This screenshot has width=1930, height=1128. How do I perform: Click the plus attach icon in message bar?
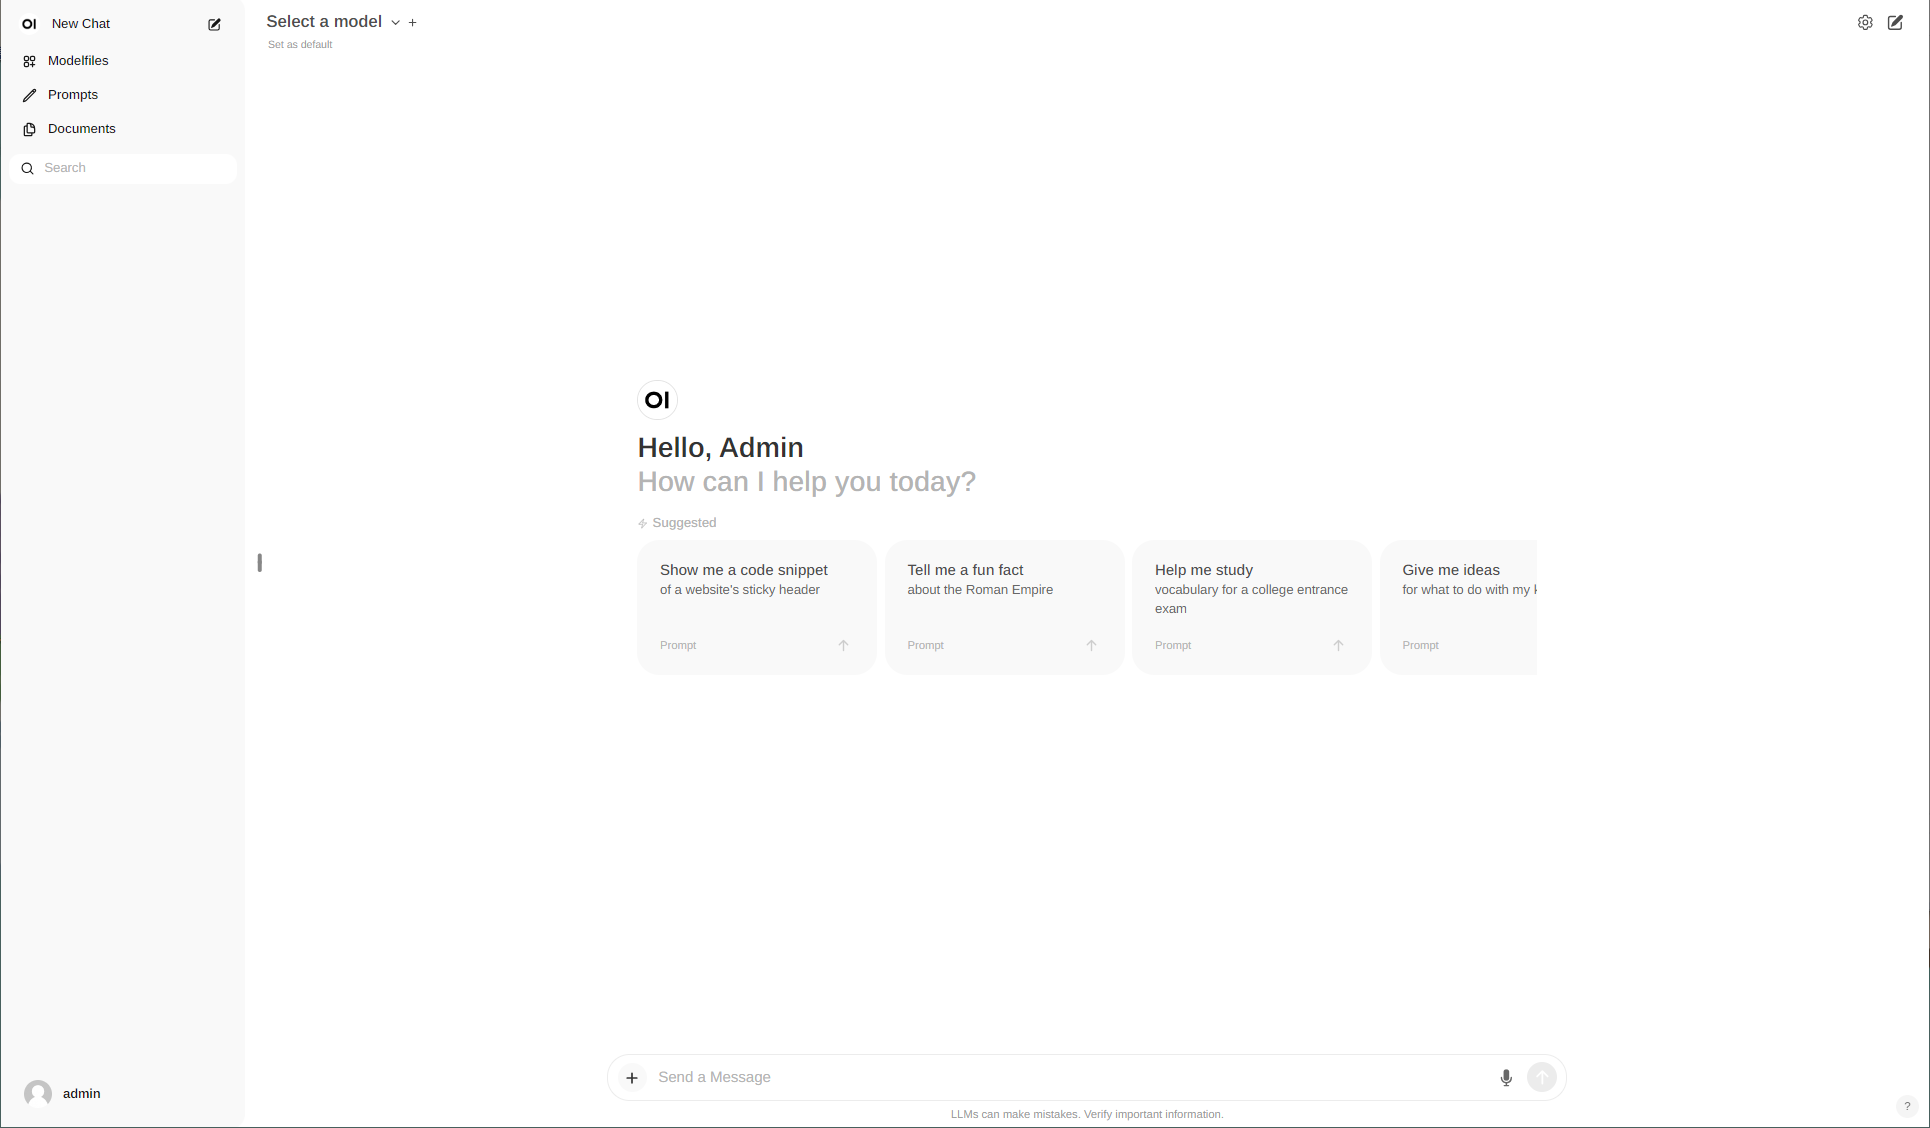pos(632,1077)
